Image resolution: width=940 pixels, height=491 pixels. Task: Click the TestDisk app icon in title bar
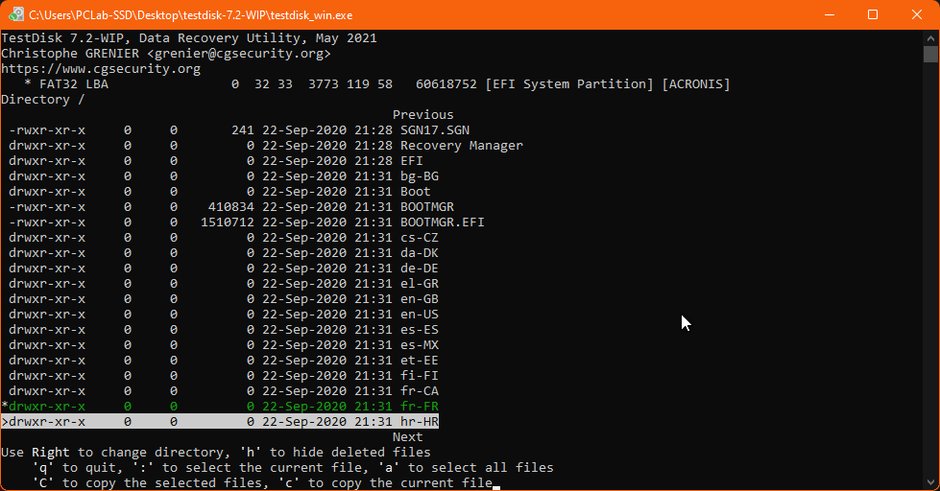16,14
